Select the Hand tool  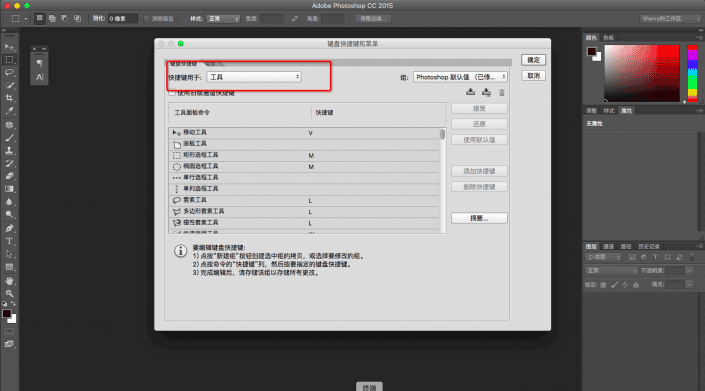click(x=9, y=281)
